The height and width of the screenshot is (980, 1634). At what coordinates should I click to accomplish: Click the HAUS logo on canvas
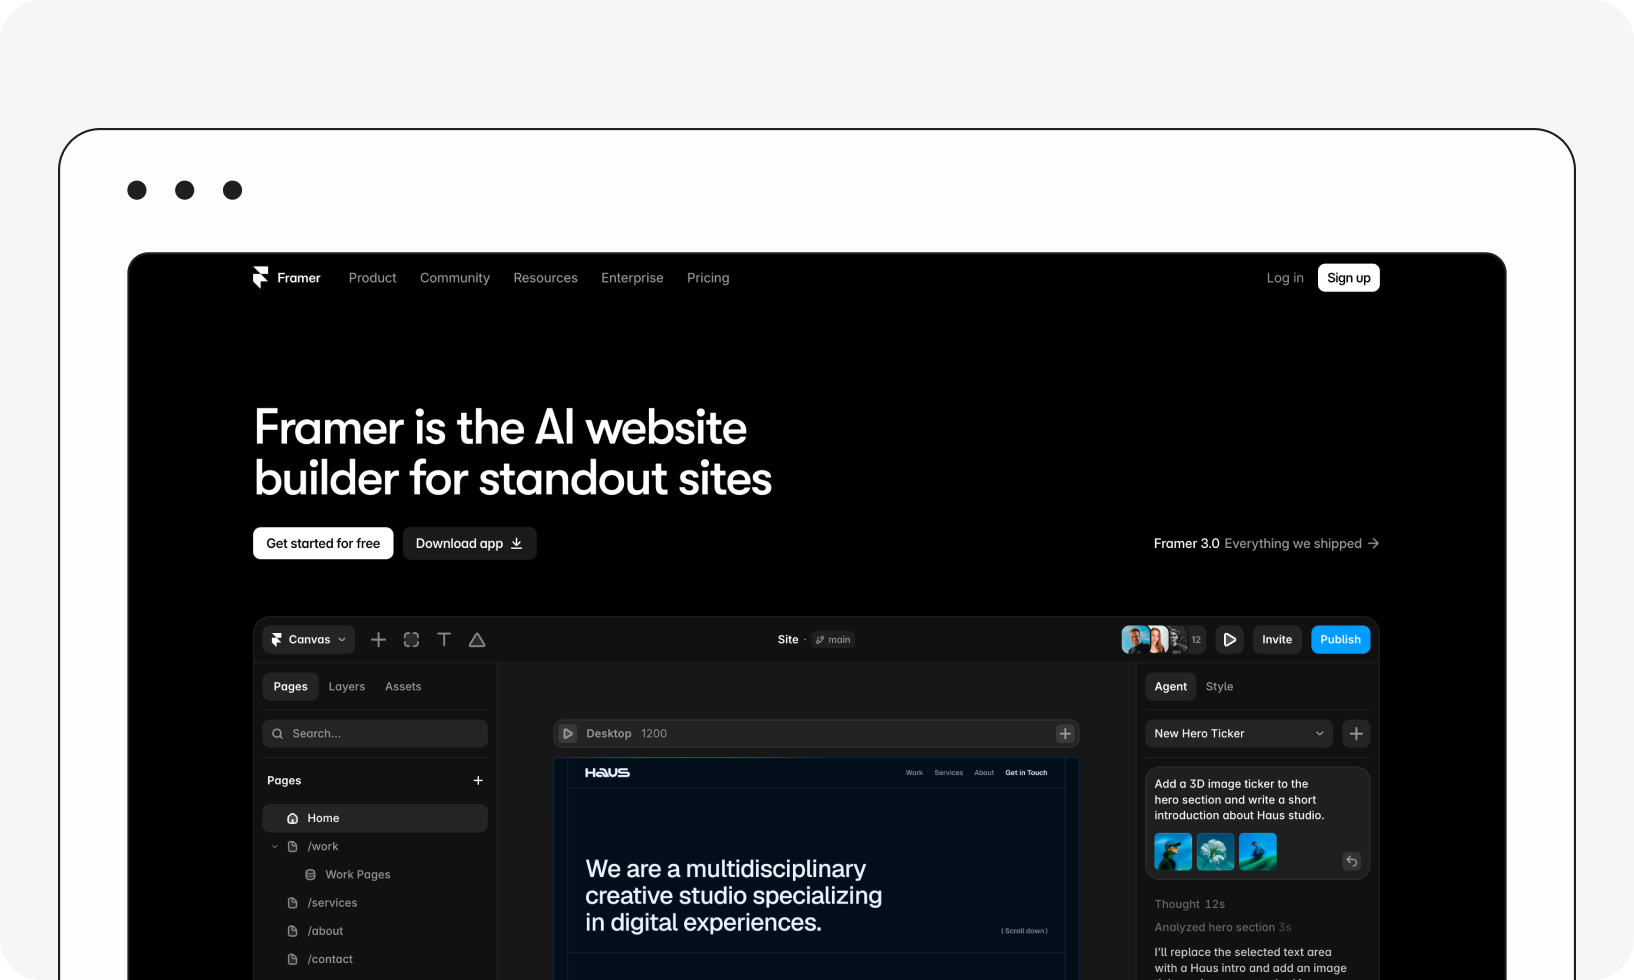(607, 773)
